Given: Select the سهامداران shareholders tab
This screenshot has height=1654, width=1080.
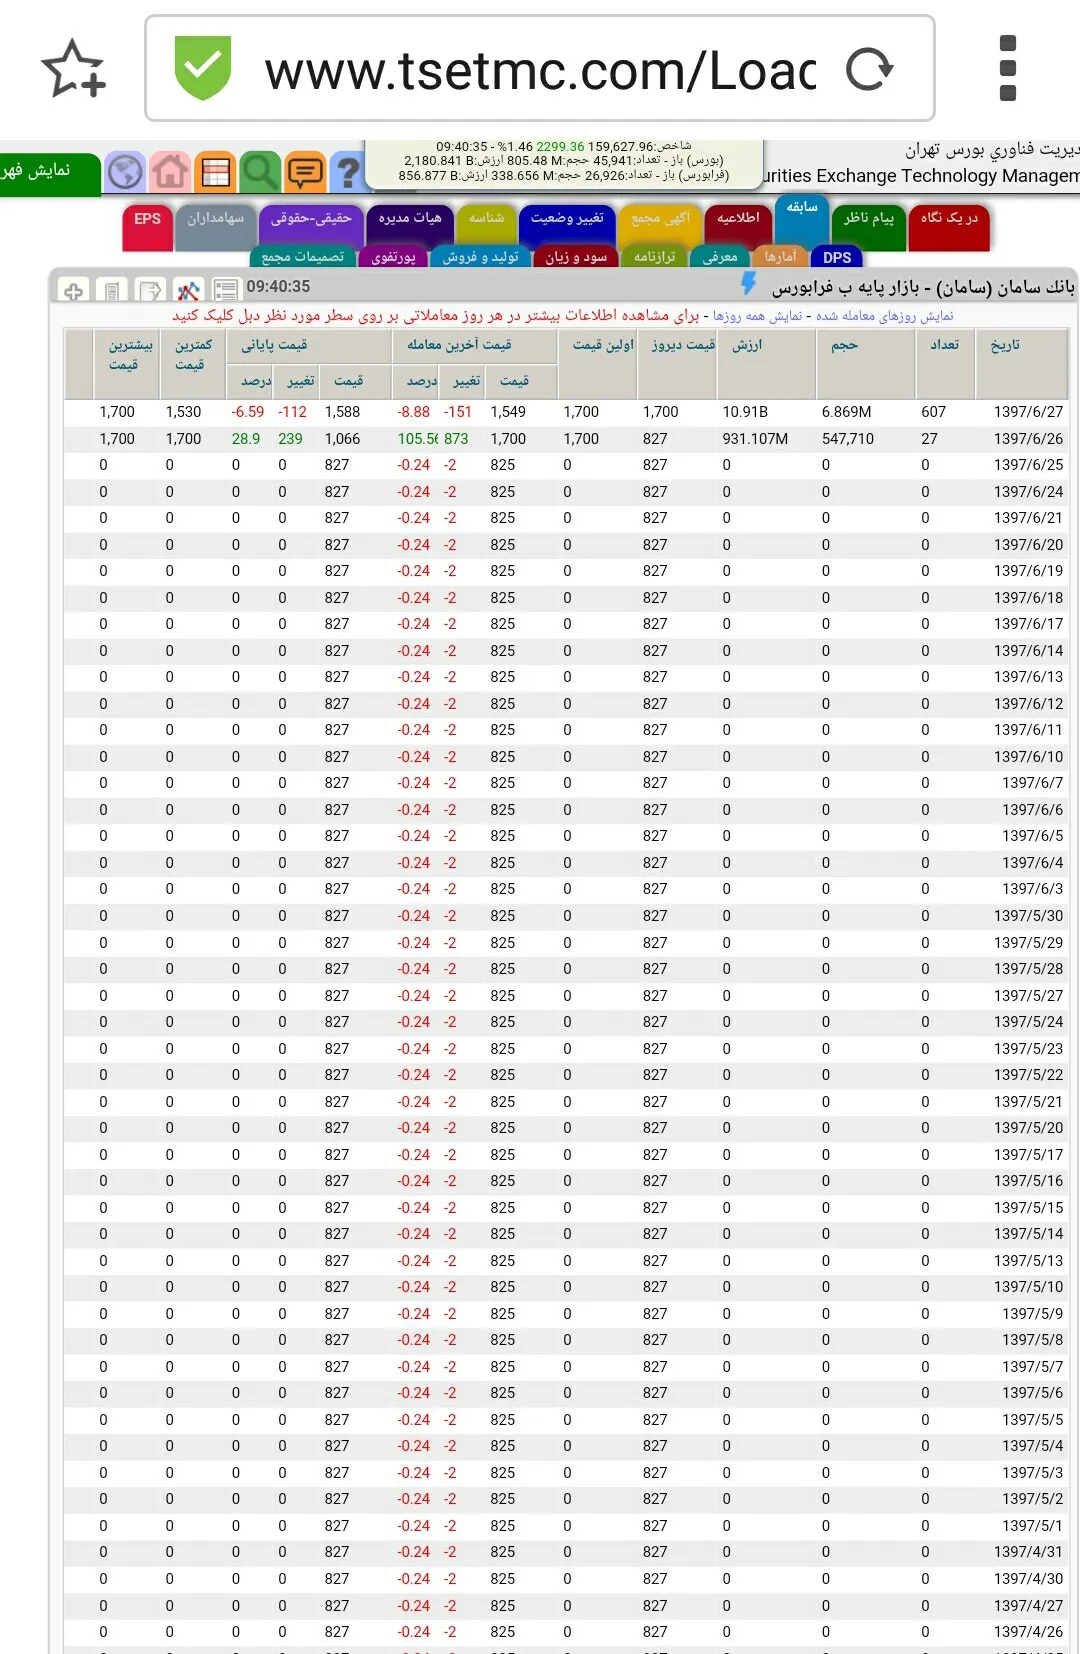Looking at the screenshot, I should (x=215, y=219).
